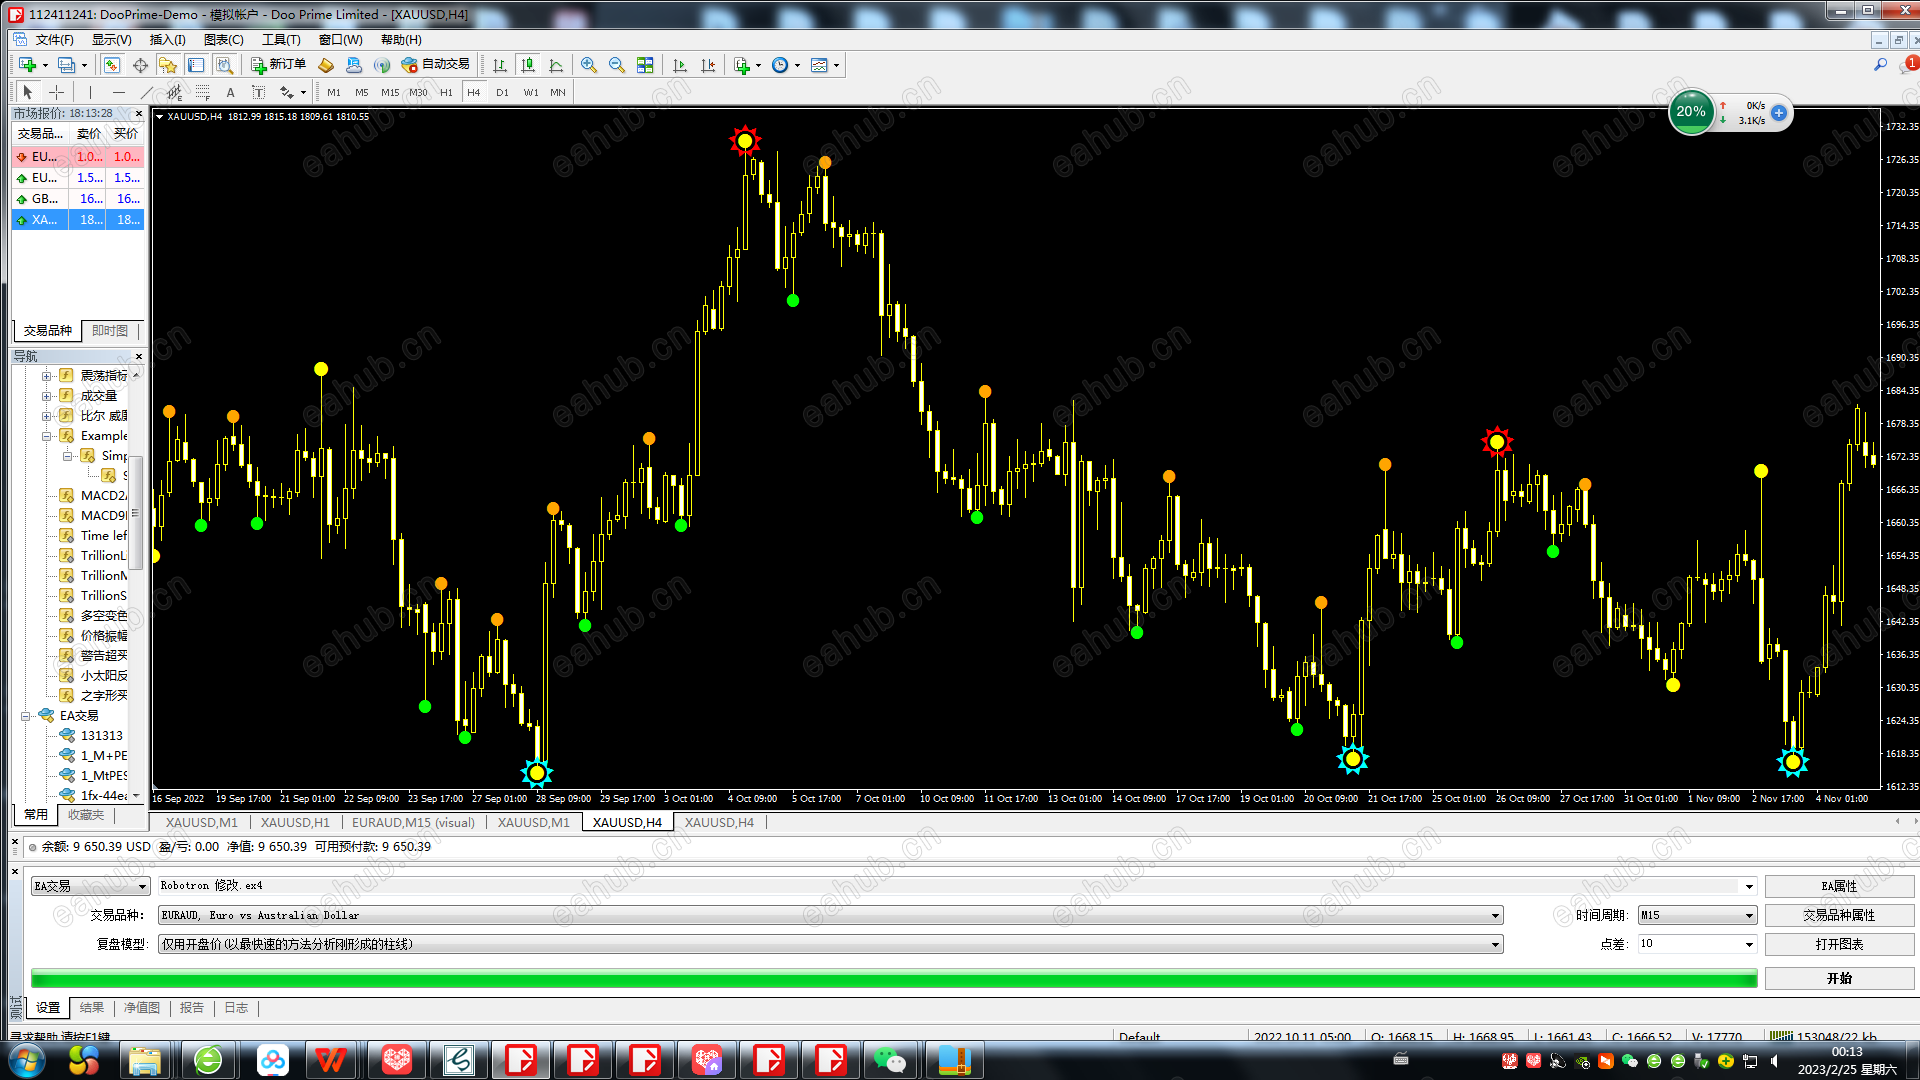1920x1080 pixels.
Task: Expand the 成交量 indicator folder
Action: [x=47, y=396]
